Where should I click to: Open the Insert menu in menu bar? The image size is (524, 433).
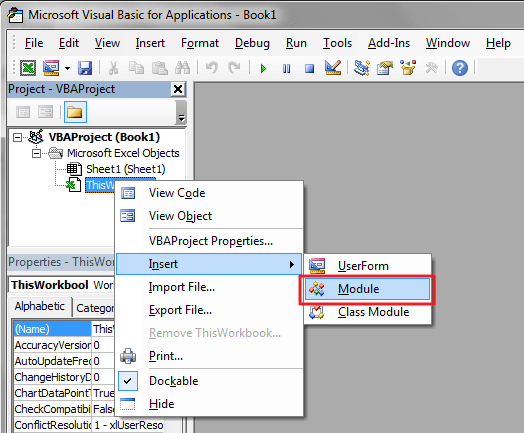(x=150, y=43)
